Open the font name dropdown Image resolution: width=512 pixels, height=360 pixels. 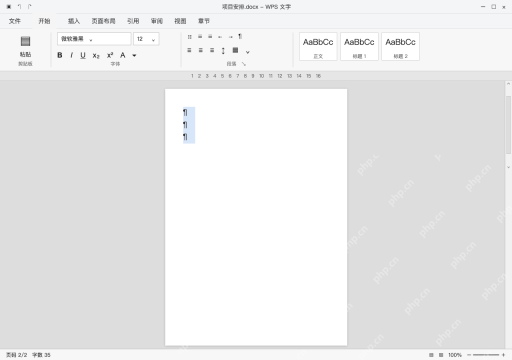tap(94, 39)
